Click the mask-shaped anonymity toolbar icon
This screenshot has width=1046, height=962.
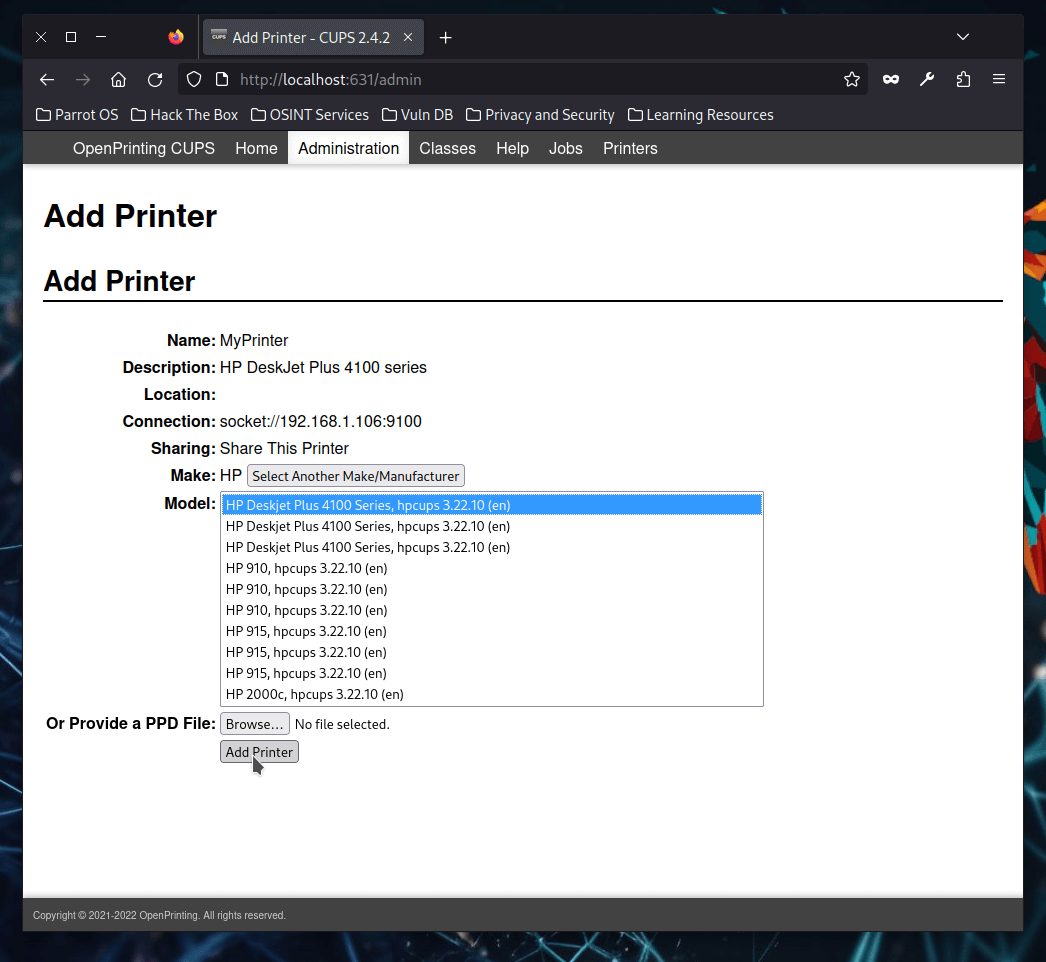click(x=890, y=79)
